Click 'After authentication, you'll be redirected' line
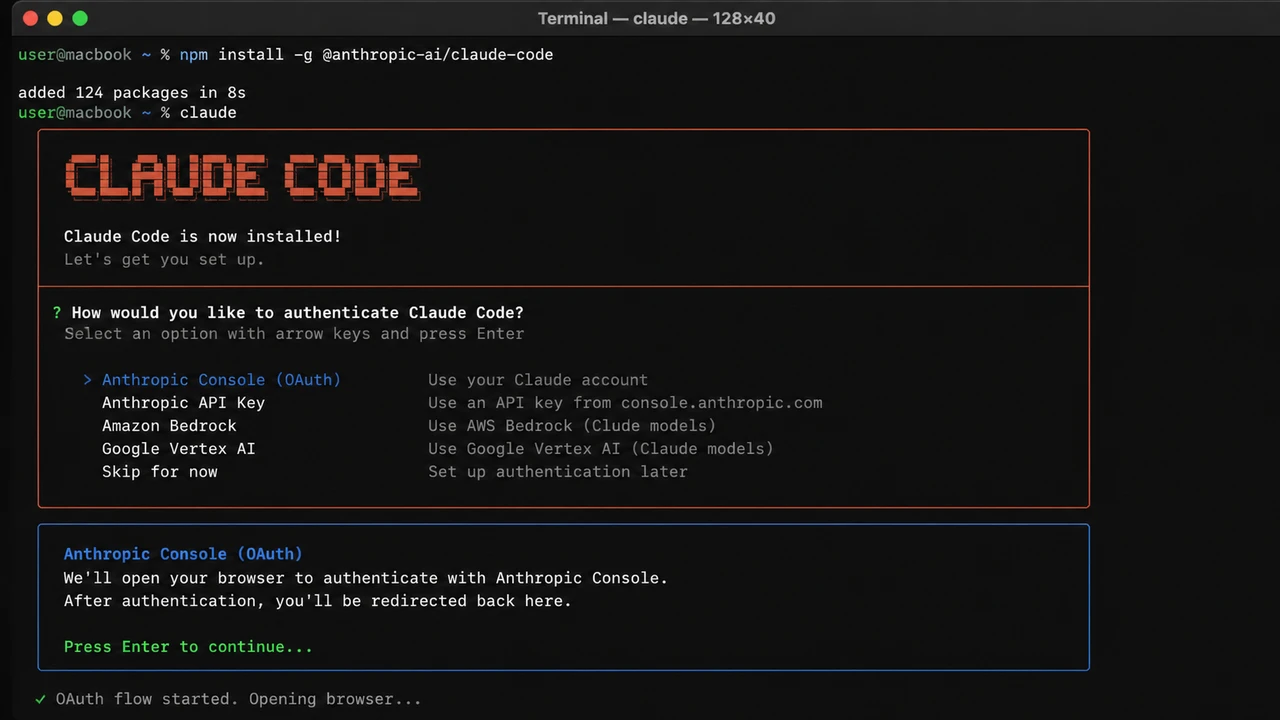The image size is (1280, 720). (x=318, y=601)
